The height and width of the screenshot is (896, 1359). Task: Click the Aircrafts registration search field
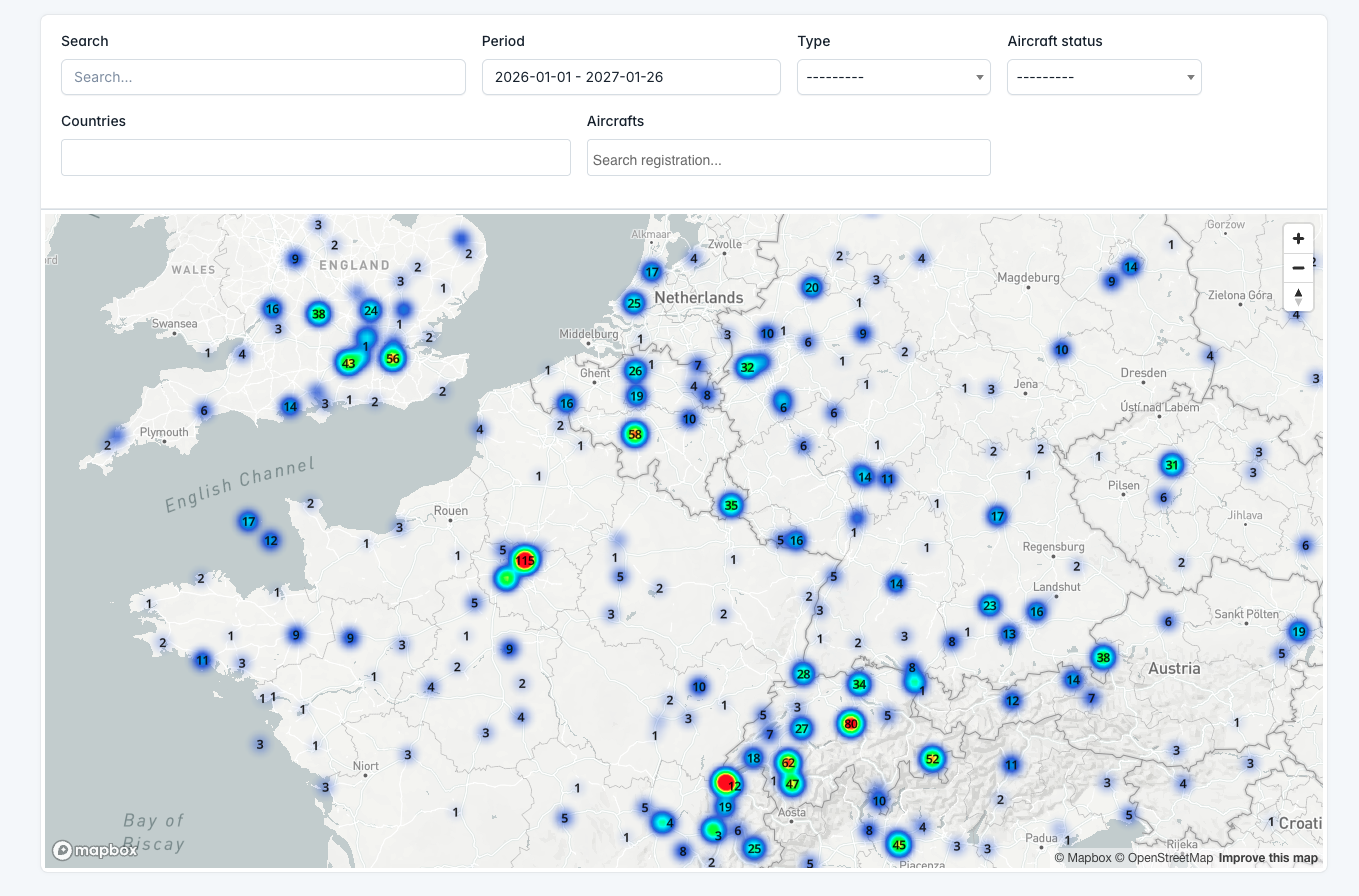coord(788,158)
